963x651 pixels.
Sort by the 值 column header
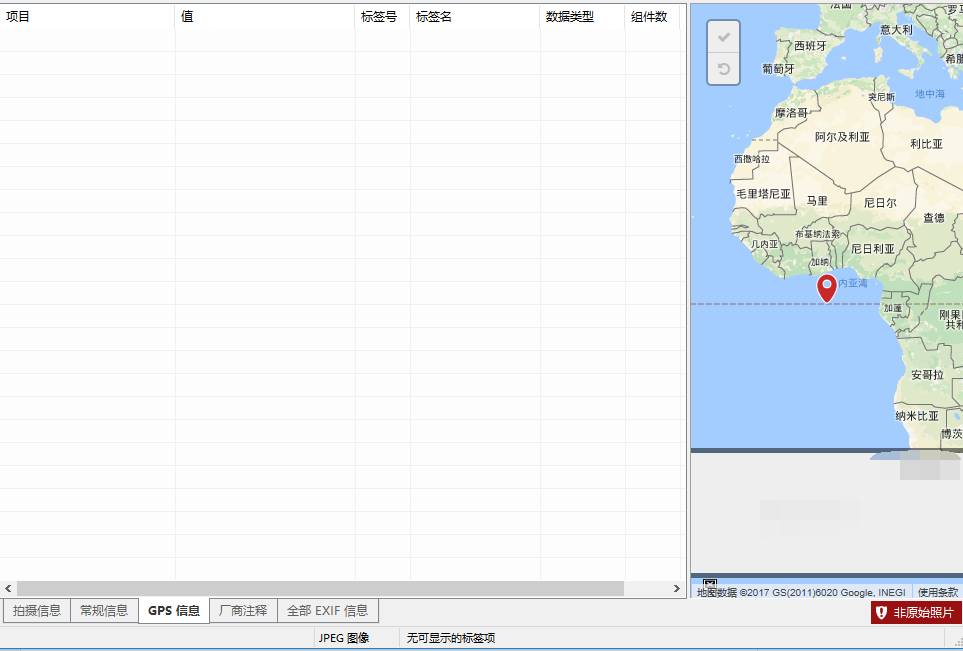click(x=185, y=16)
